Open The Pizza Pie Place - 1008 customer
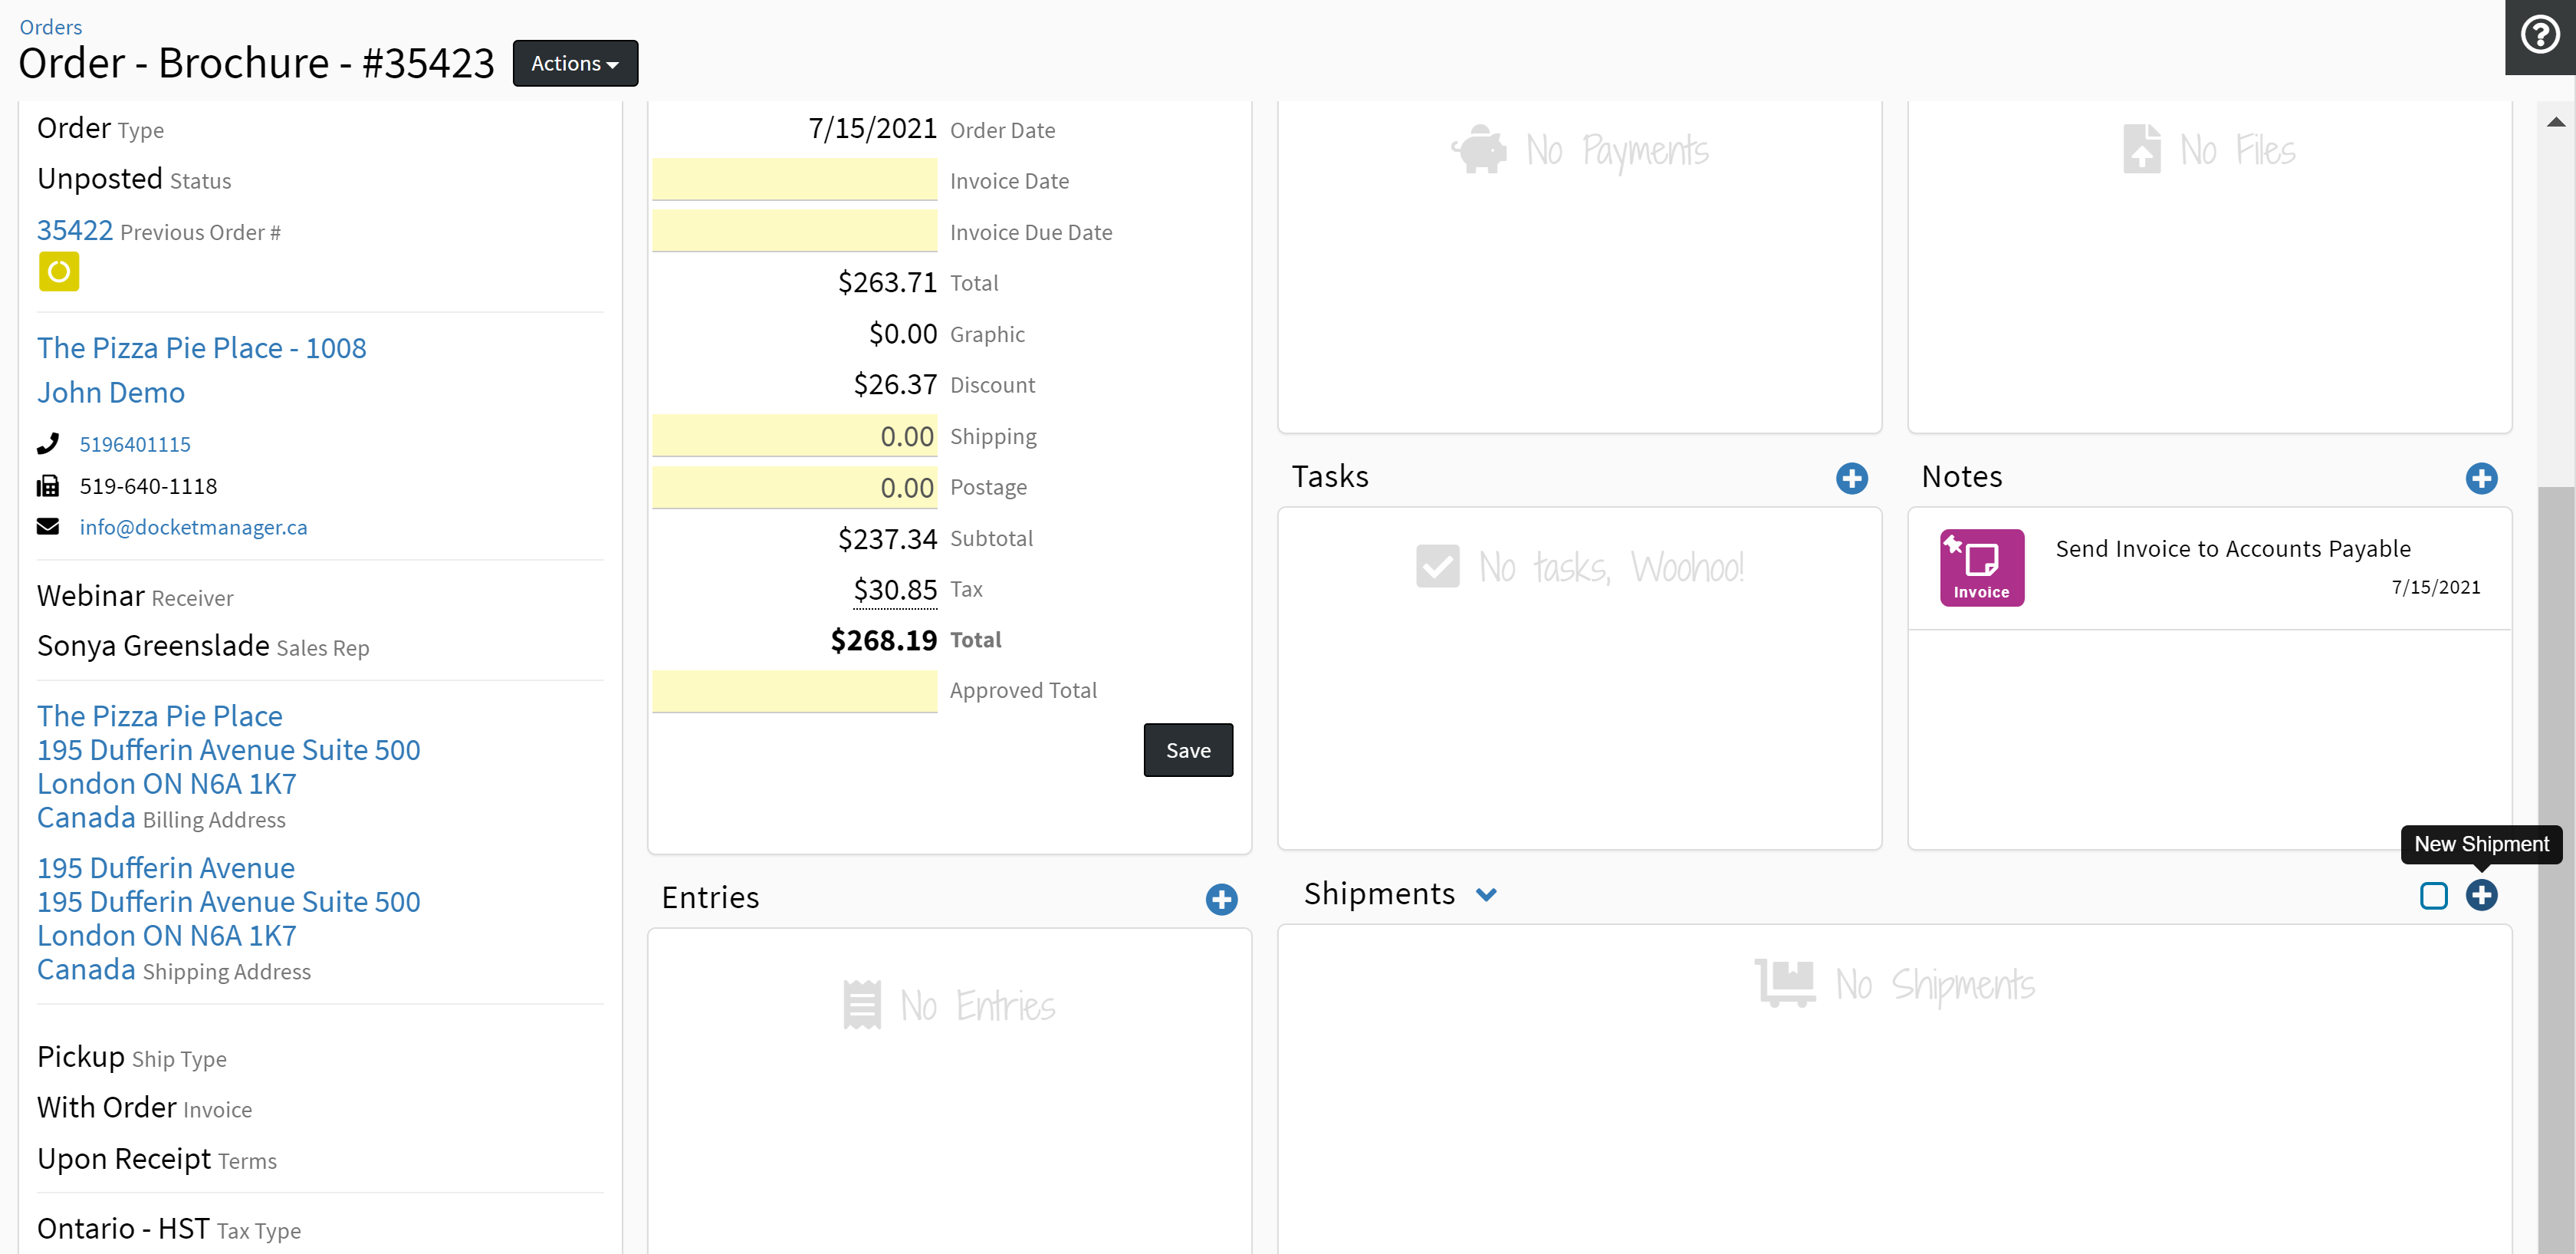Screen dimensions: 2576x1254 (x=201, y=348)
